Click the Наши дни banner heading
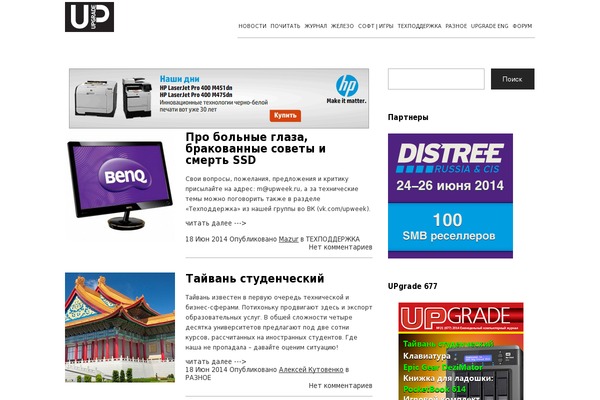600x400 pixels. (179, 79)
